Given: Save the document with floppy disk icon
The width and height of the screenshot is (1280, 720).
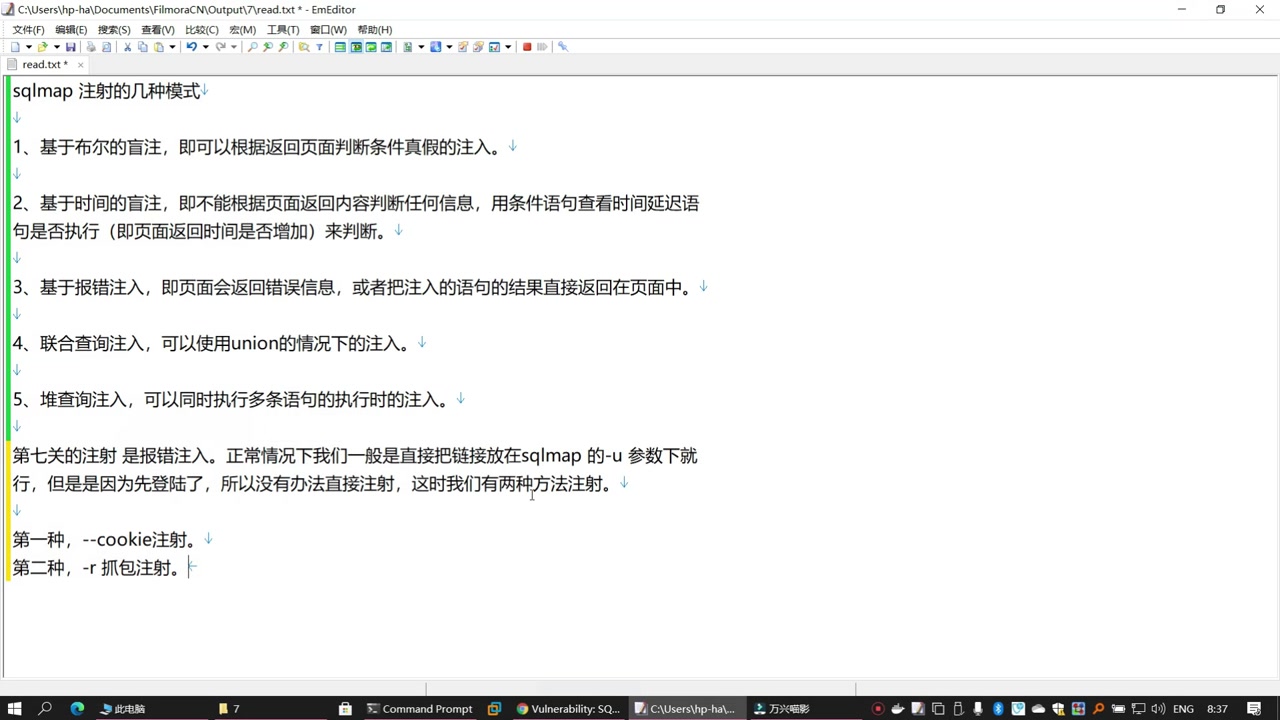Looking at the screenshot, I should click(x=70, y=47).
